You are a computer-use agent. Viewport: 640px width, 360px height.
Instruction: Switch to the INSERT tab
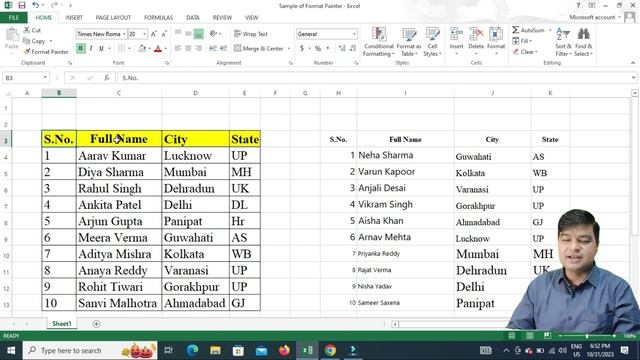click(x=74, y=18)
